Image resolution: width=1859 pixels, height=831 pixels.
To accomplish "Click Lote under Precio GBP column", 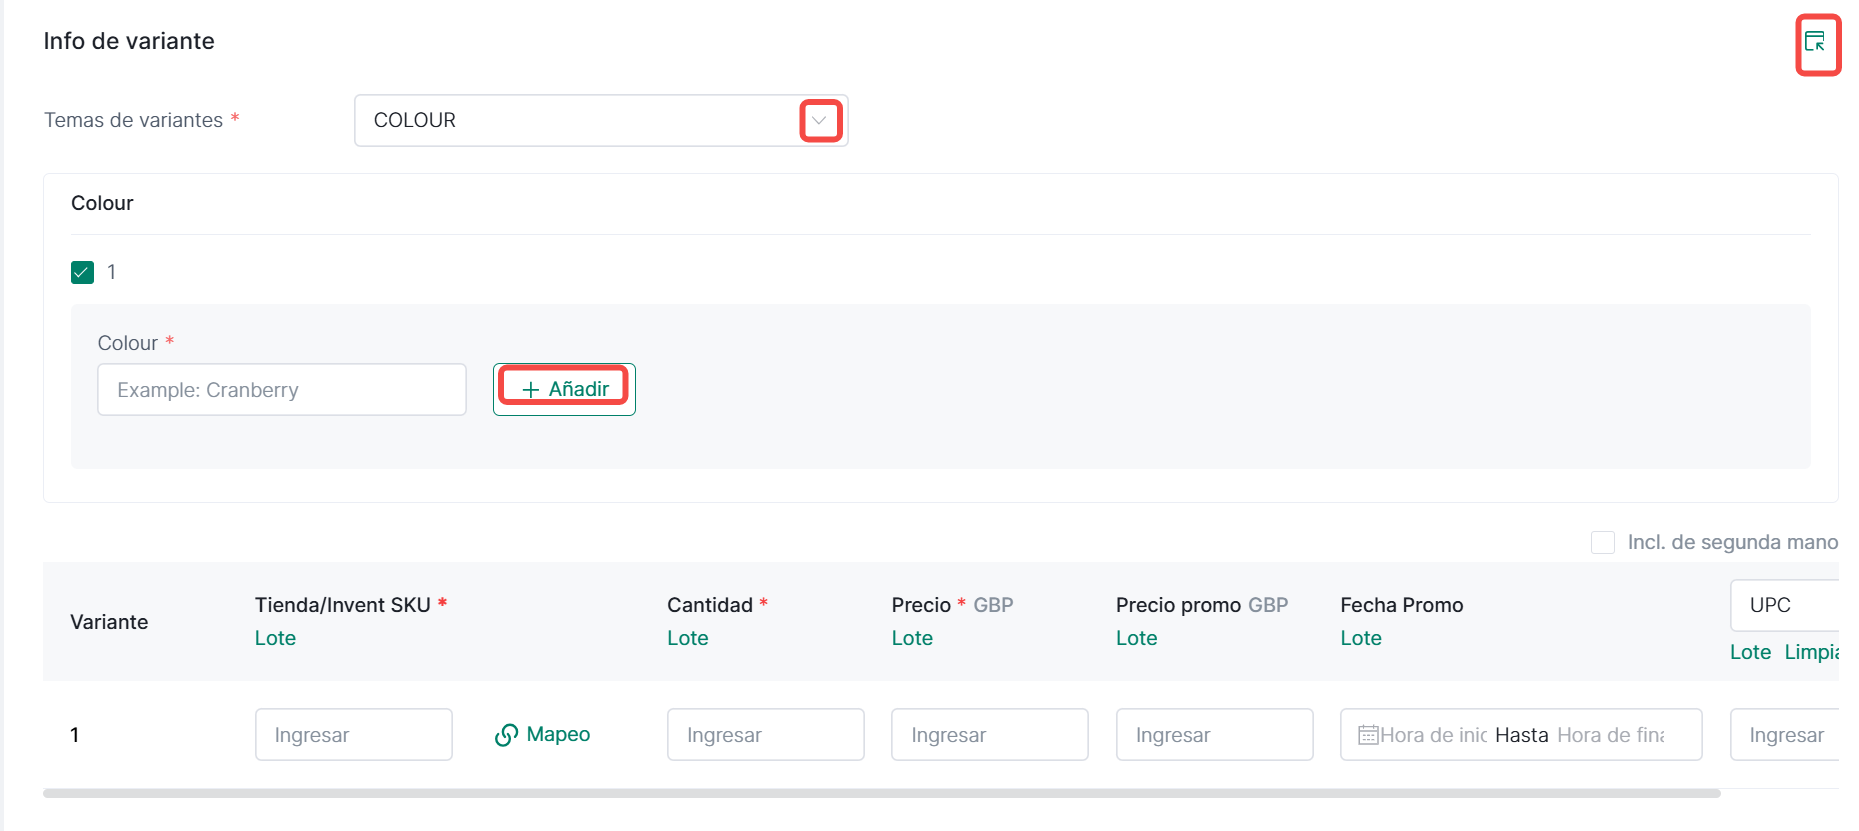I will pyautogui.click(x=912, y=638).
